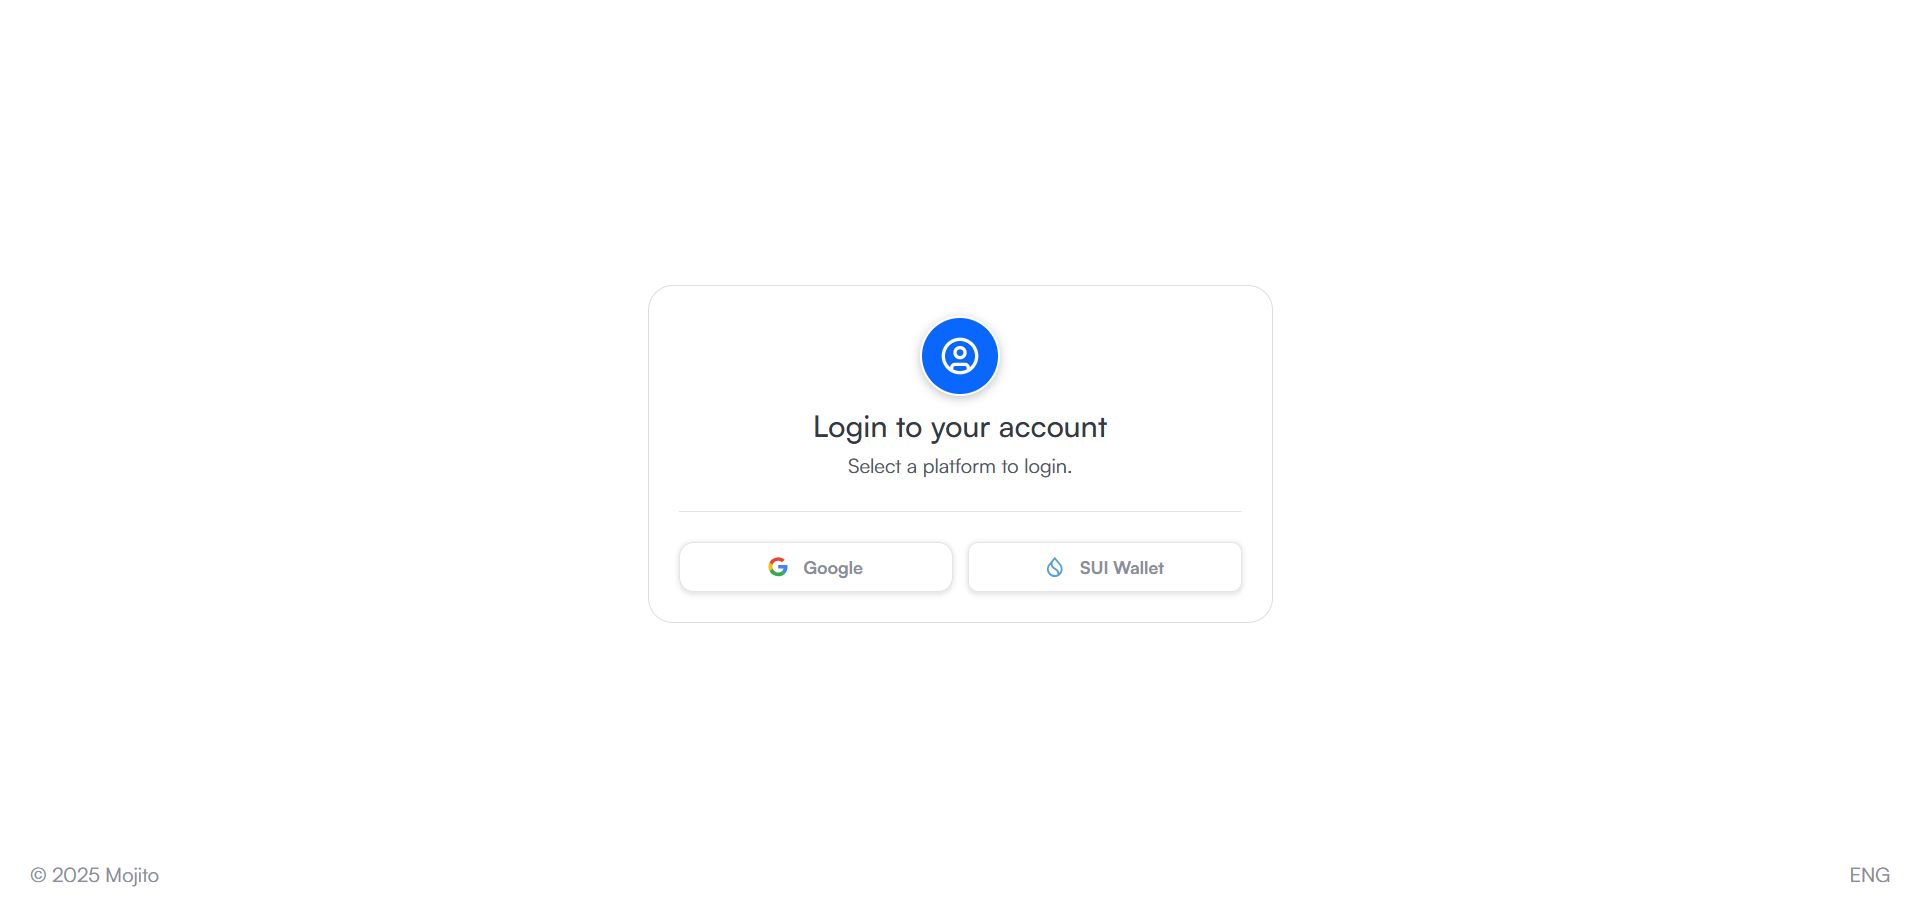Click the person silhouette inside blue circle
Screen dimensions: 1919x903
coord(959,356)
